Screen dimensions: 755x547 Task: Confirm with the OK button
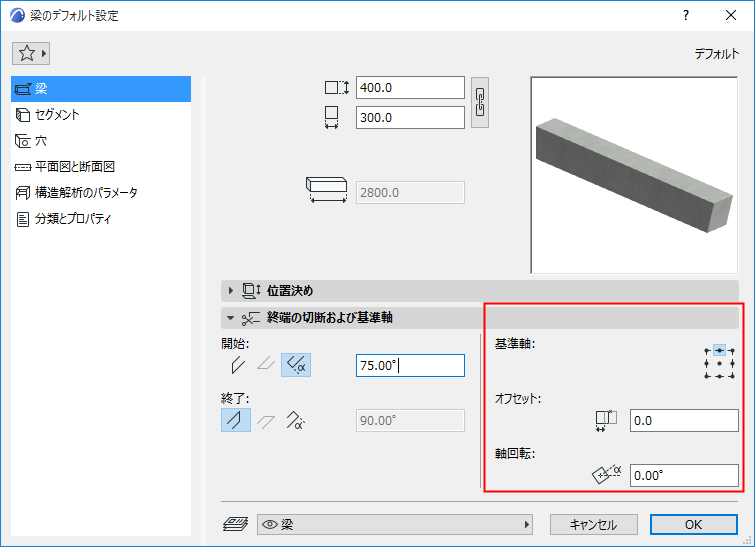pos(693,524)
